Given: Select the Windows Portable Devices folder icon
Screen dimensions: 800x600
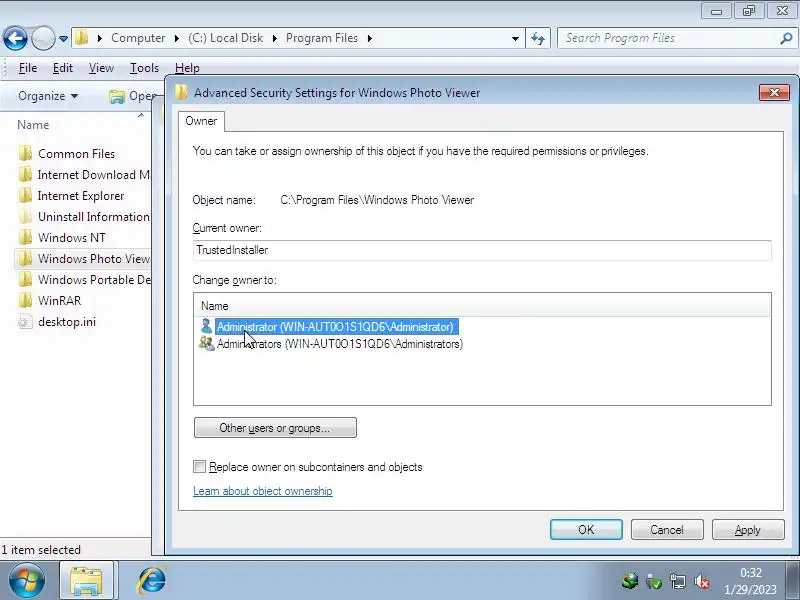Looking at the screenshot, I should click(26, 279).
